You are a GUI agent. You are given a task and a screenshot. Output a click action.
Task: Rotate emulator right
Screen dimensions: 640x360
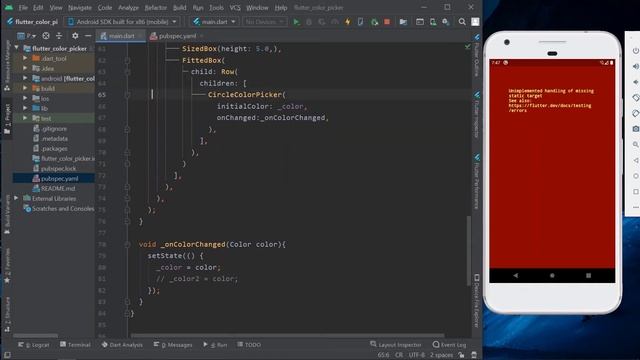[x=636, y=113]
